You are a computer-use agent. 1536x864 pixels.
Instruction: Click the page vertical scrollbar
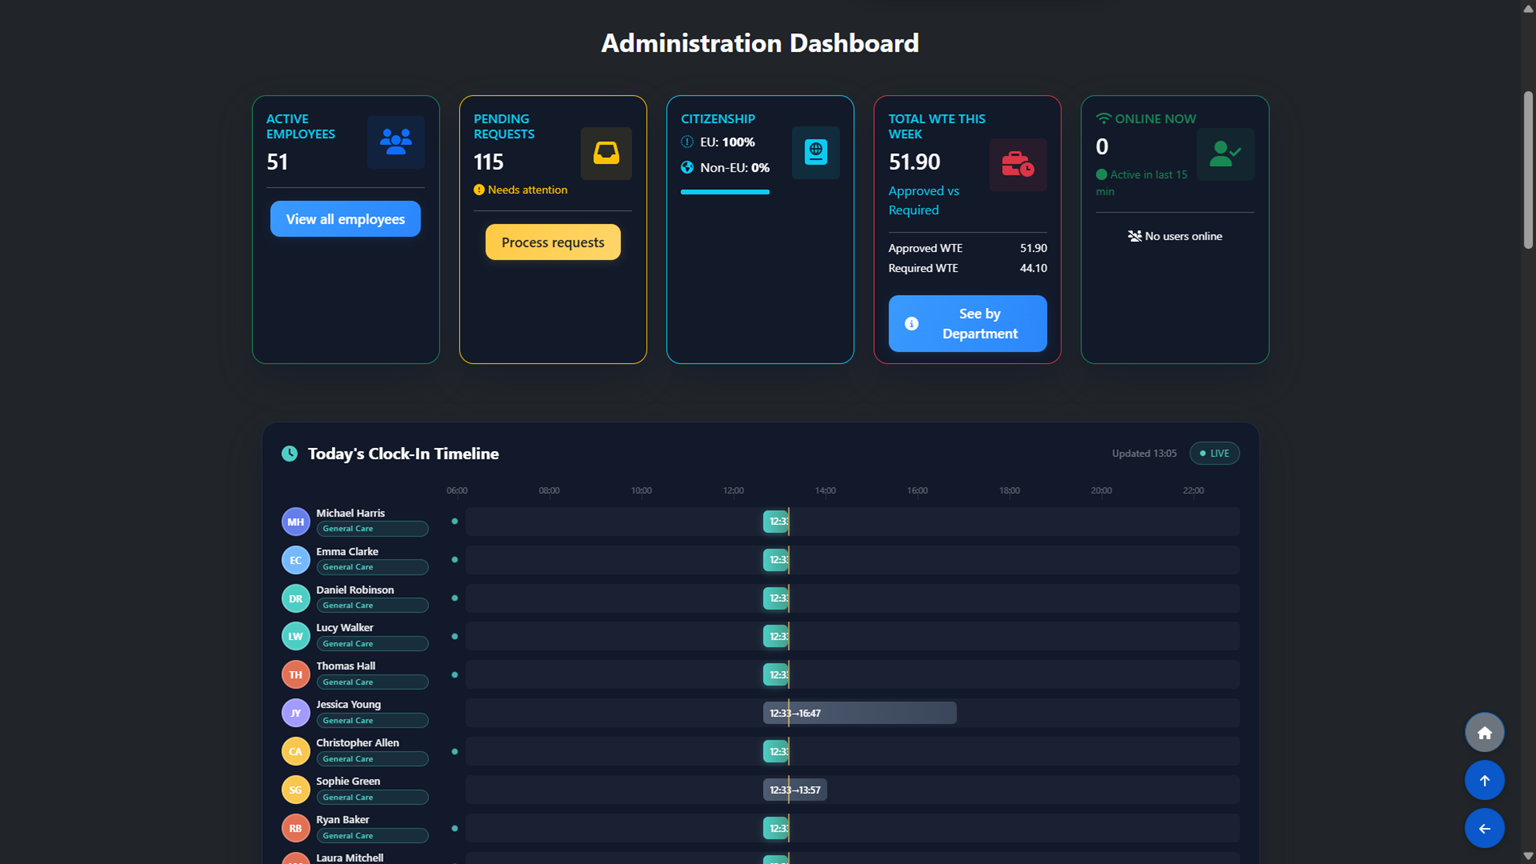point(1528,170)
